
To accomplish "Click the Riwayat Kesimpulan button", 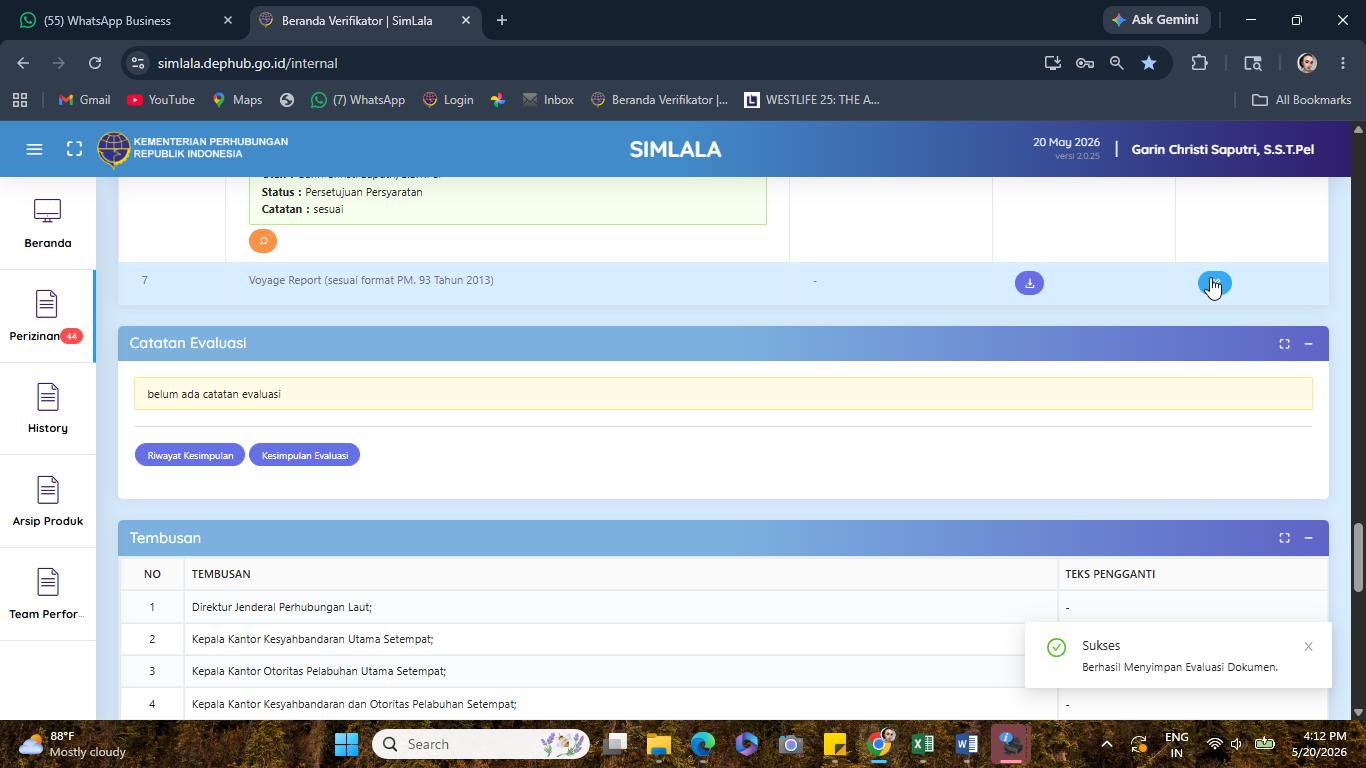I will coord(190,455).
